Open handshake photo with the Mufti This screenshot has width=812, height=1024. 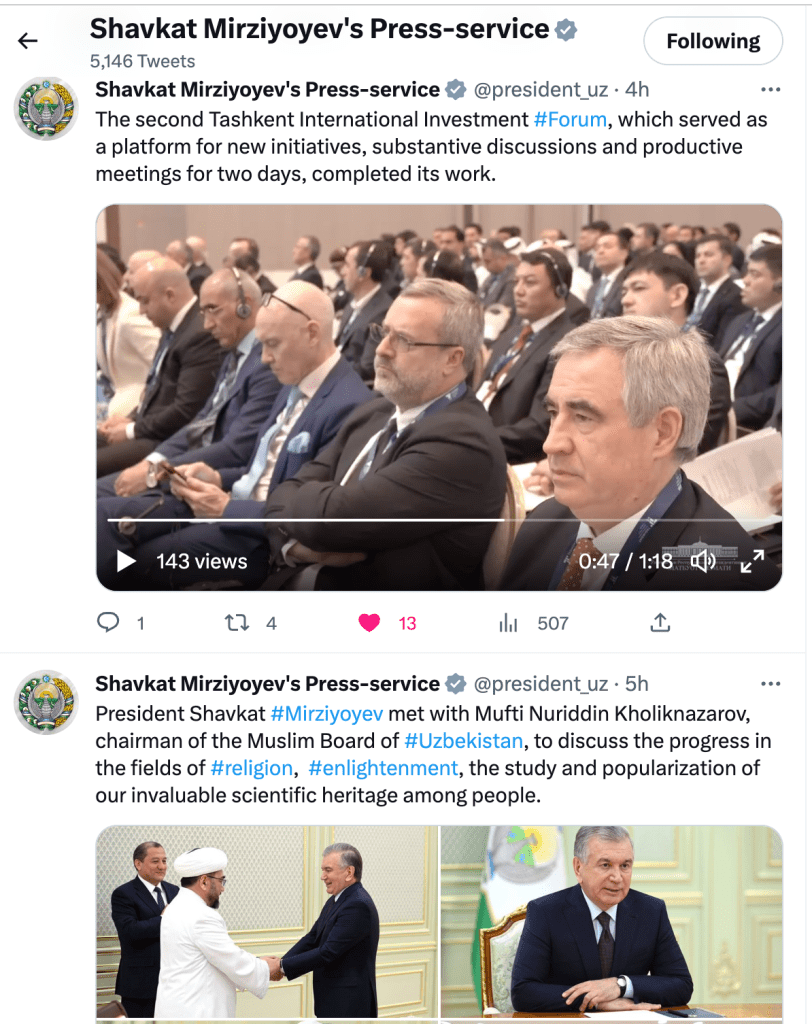coord(267,921)
